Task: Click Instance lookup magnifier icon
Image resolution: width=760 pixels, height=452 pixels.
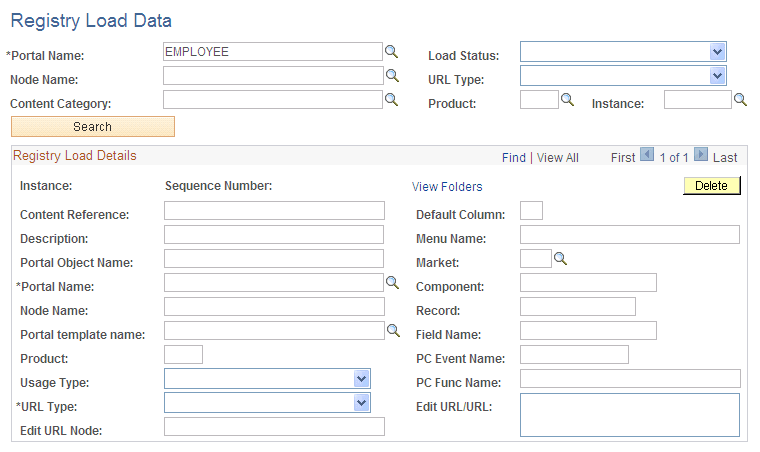Action: (x=741, y=99)
